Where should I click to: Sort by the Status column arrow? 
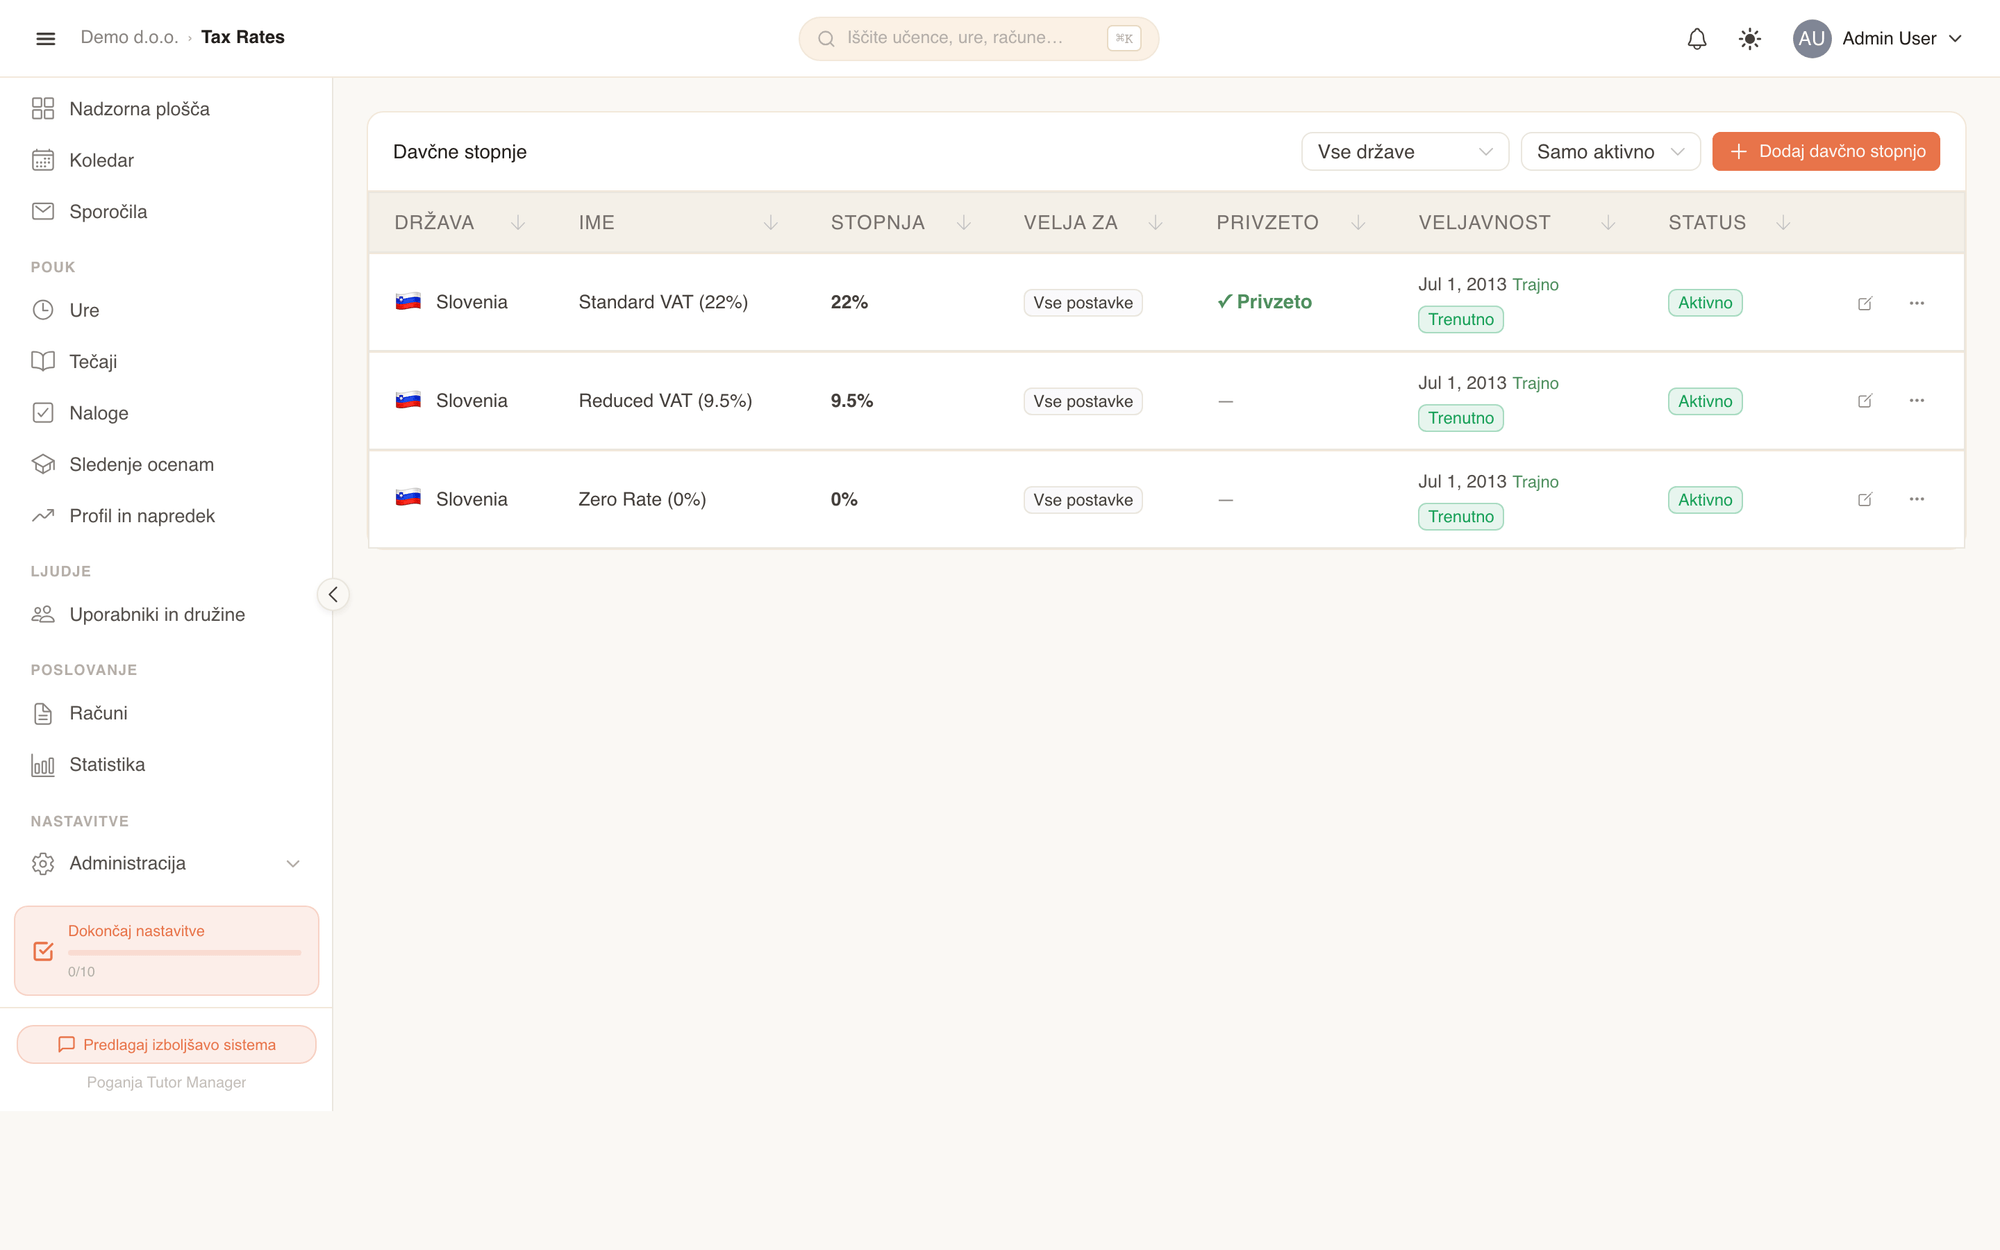click(1783, 223)
